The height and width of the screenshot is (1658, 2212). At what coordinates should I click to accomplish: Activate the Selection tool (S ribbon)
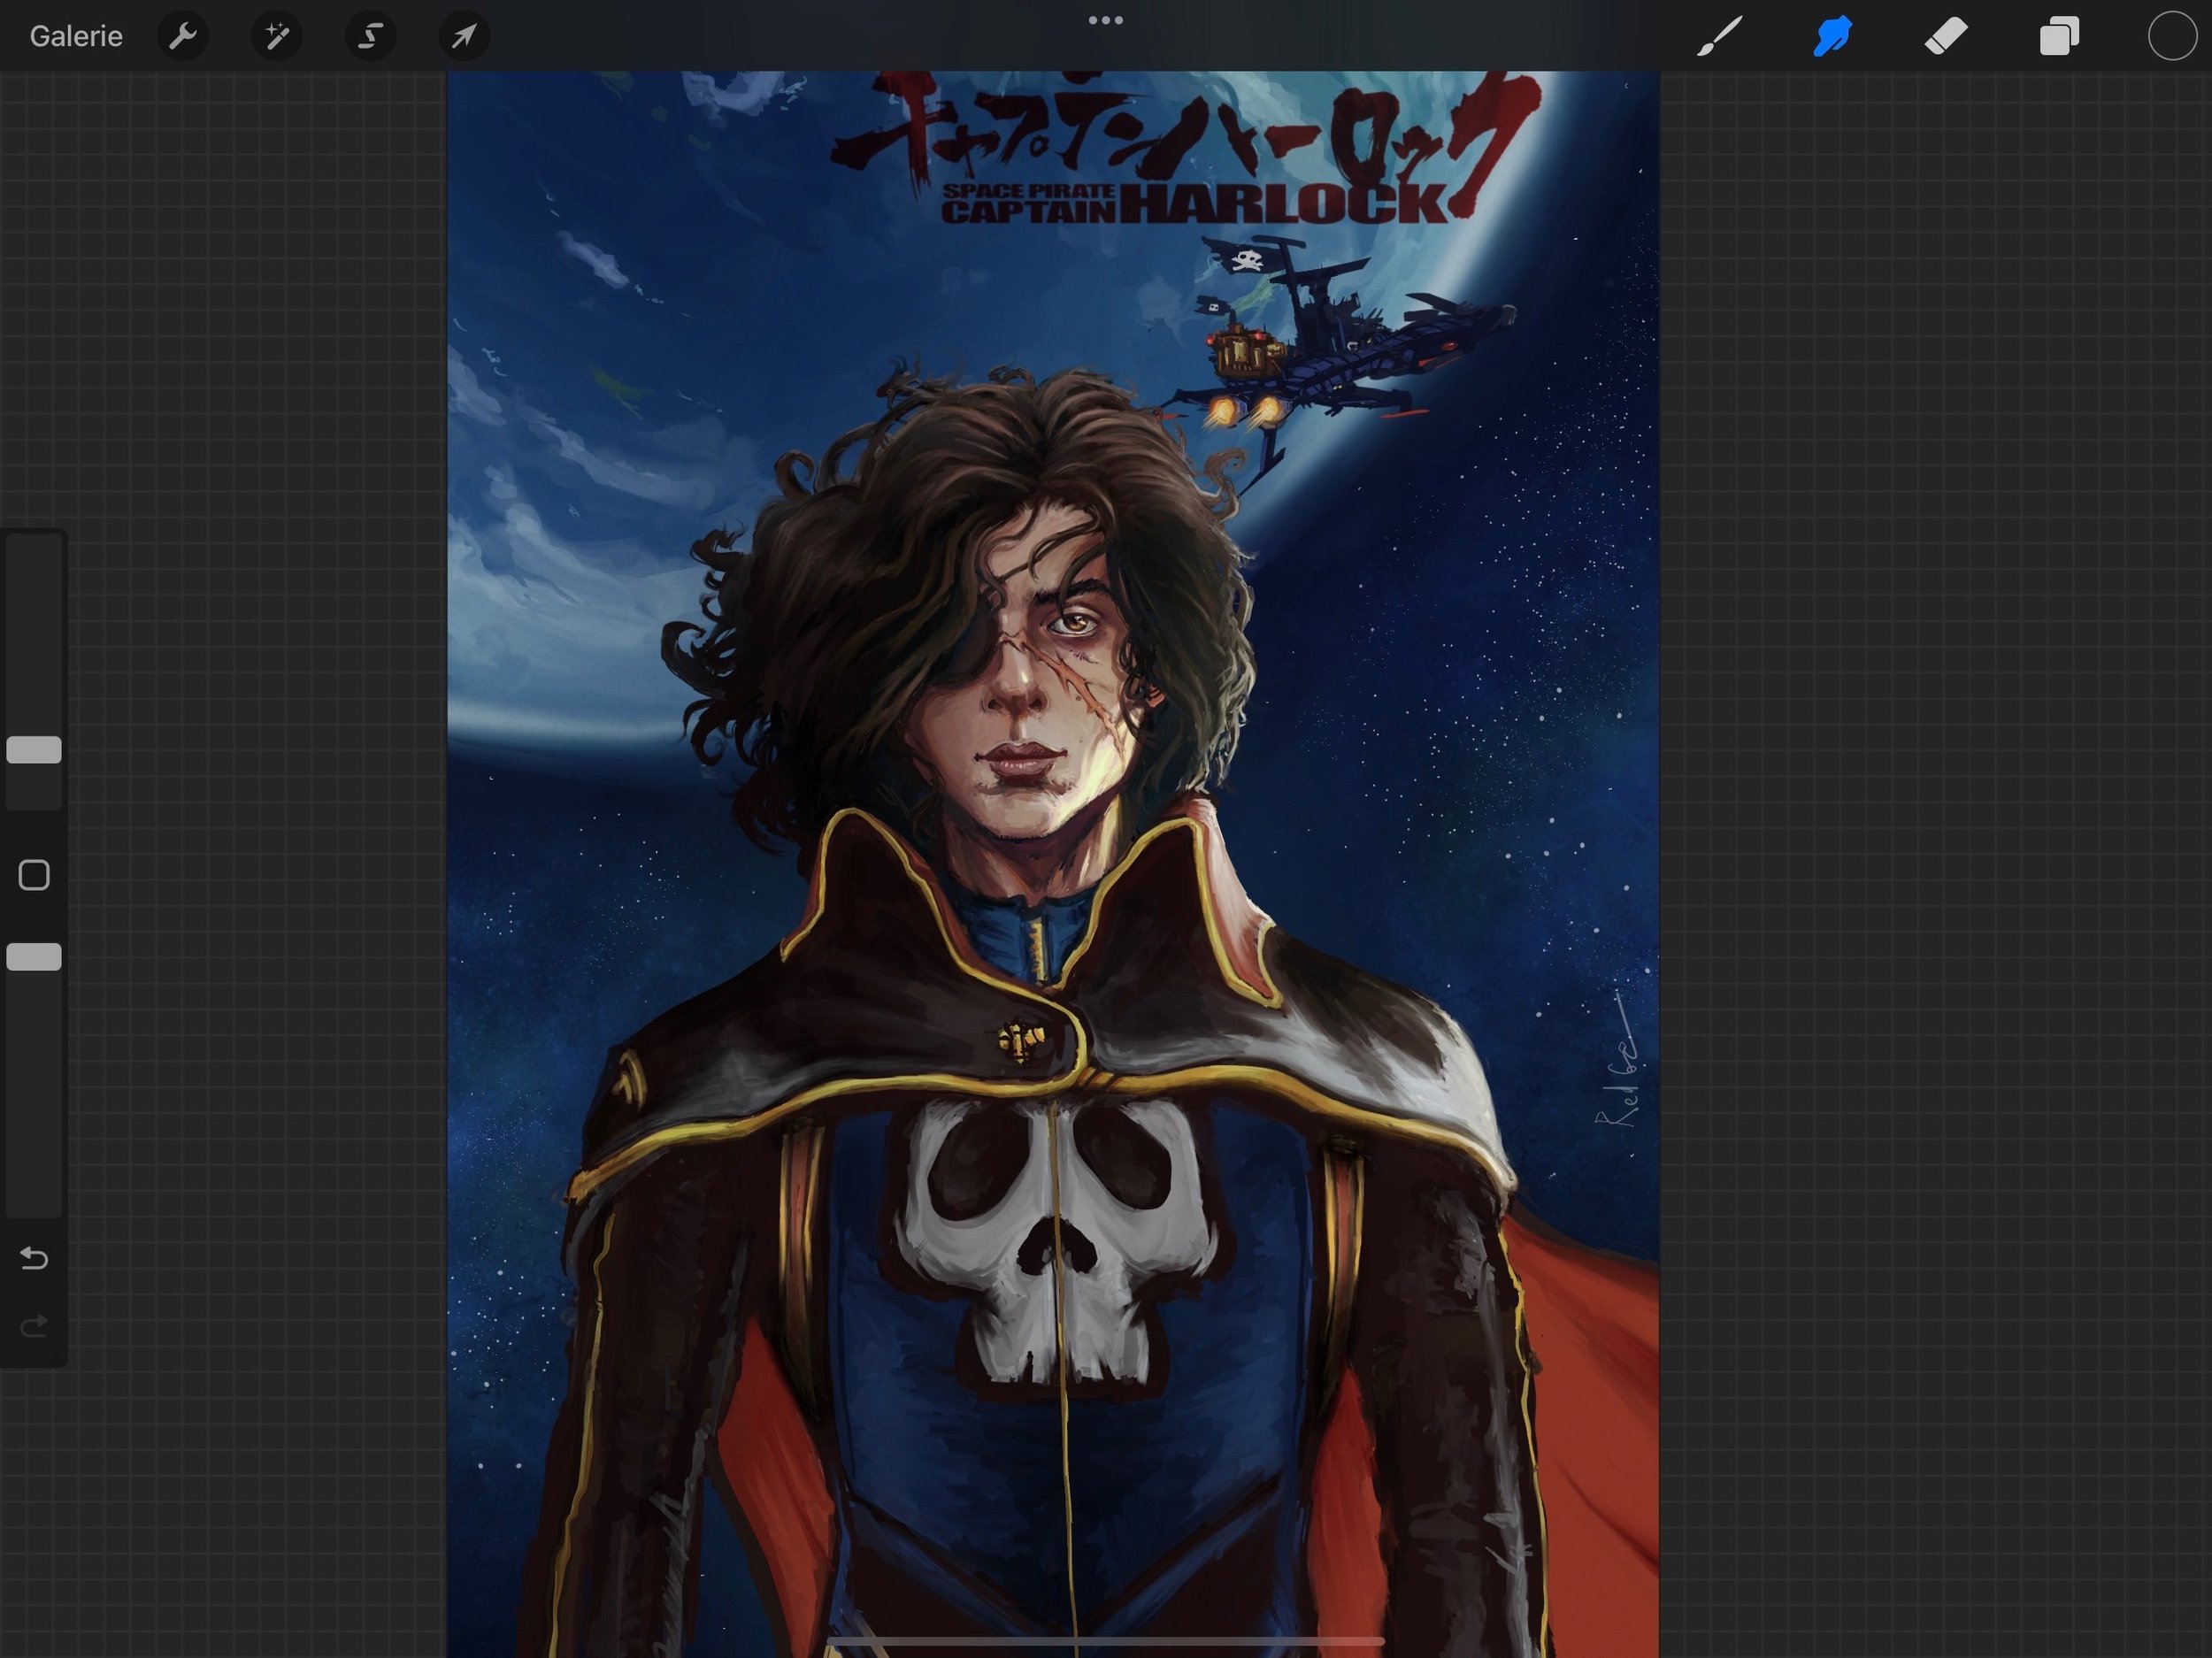point(370,37)
